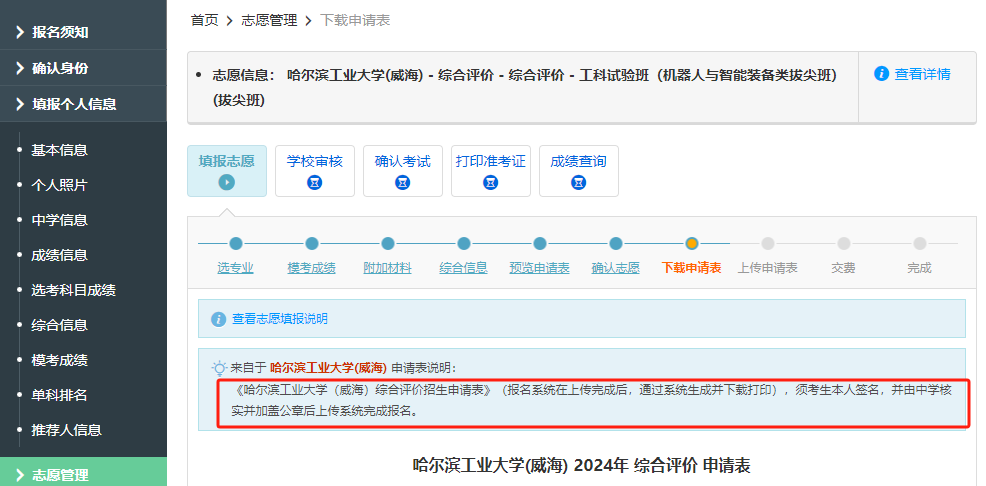Click the 完成 step label
The width and height of the screenshot is (986, 486).
click(919, 268)
